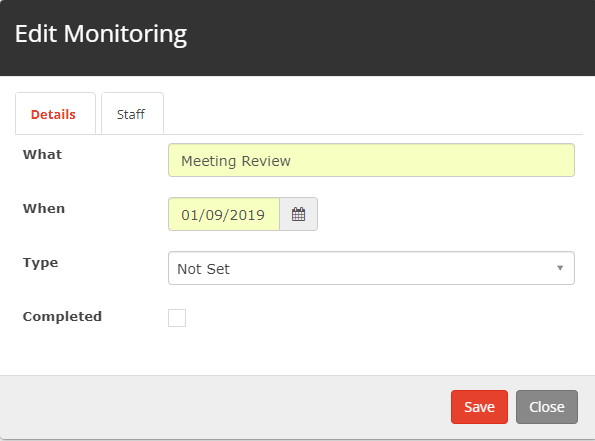Open the calendar date picker icon

[298, 214]
